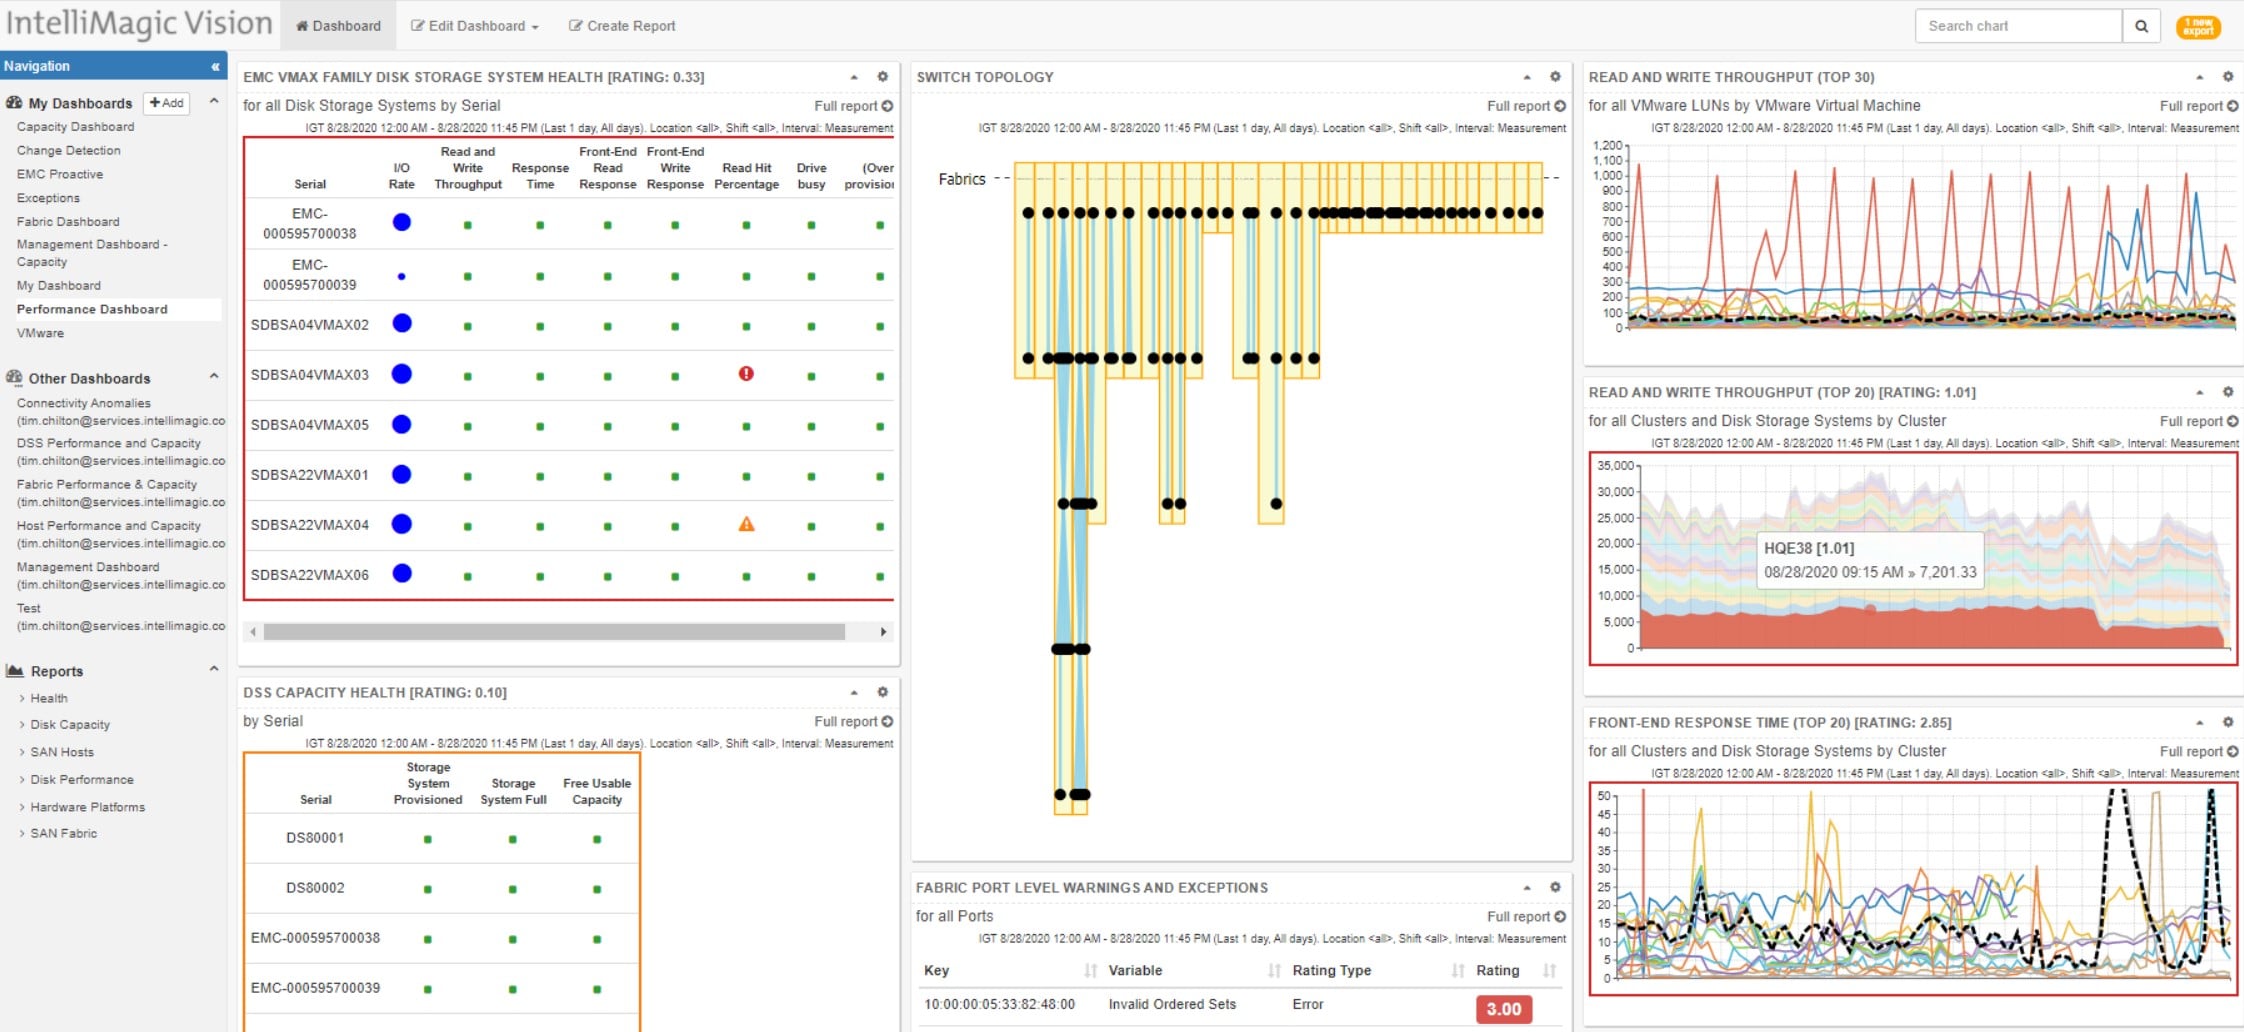Add a new dashboard with the +Add button

point(167,103)
